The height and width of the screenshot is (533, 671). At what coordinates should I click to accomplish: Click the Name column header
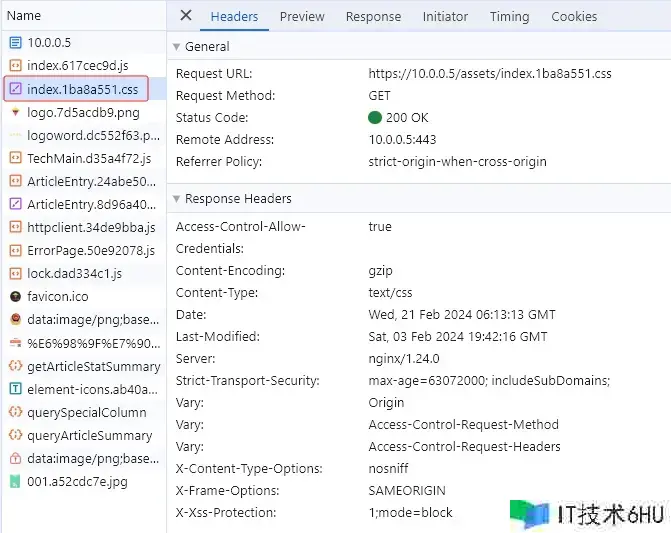[24, 16]
